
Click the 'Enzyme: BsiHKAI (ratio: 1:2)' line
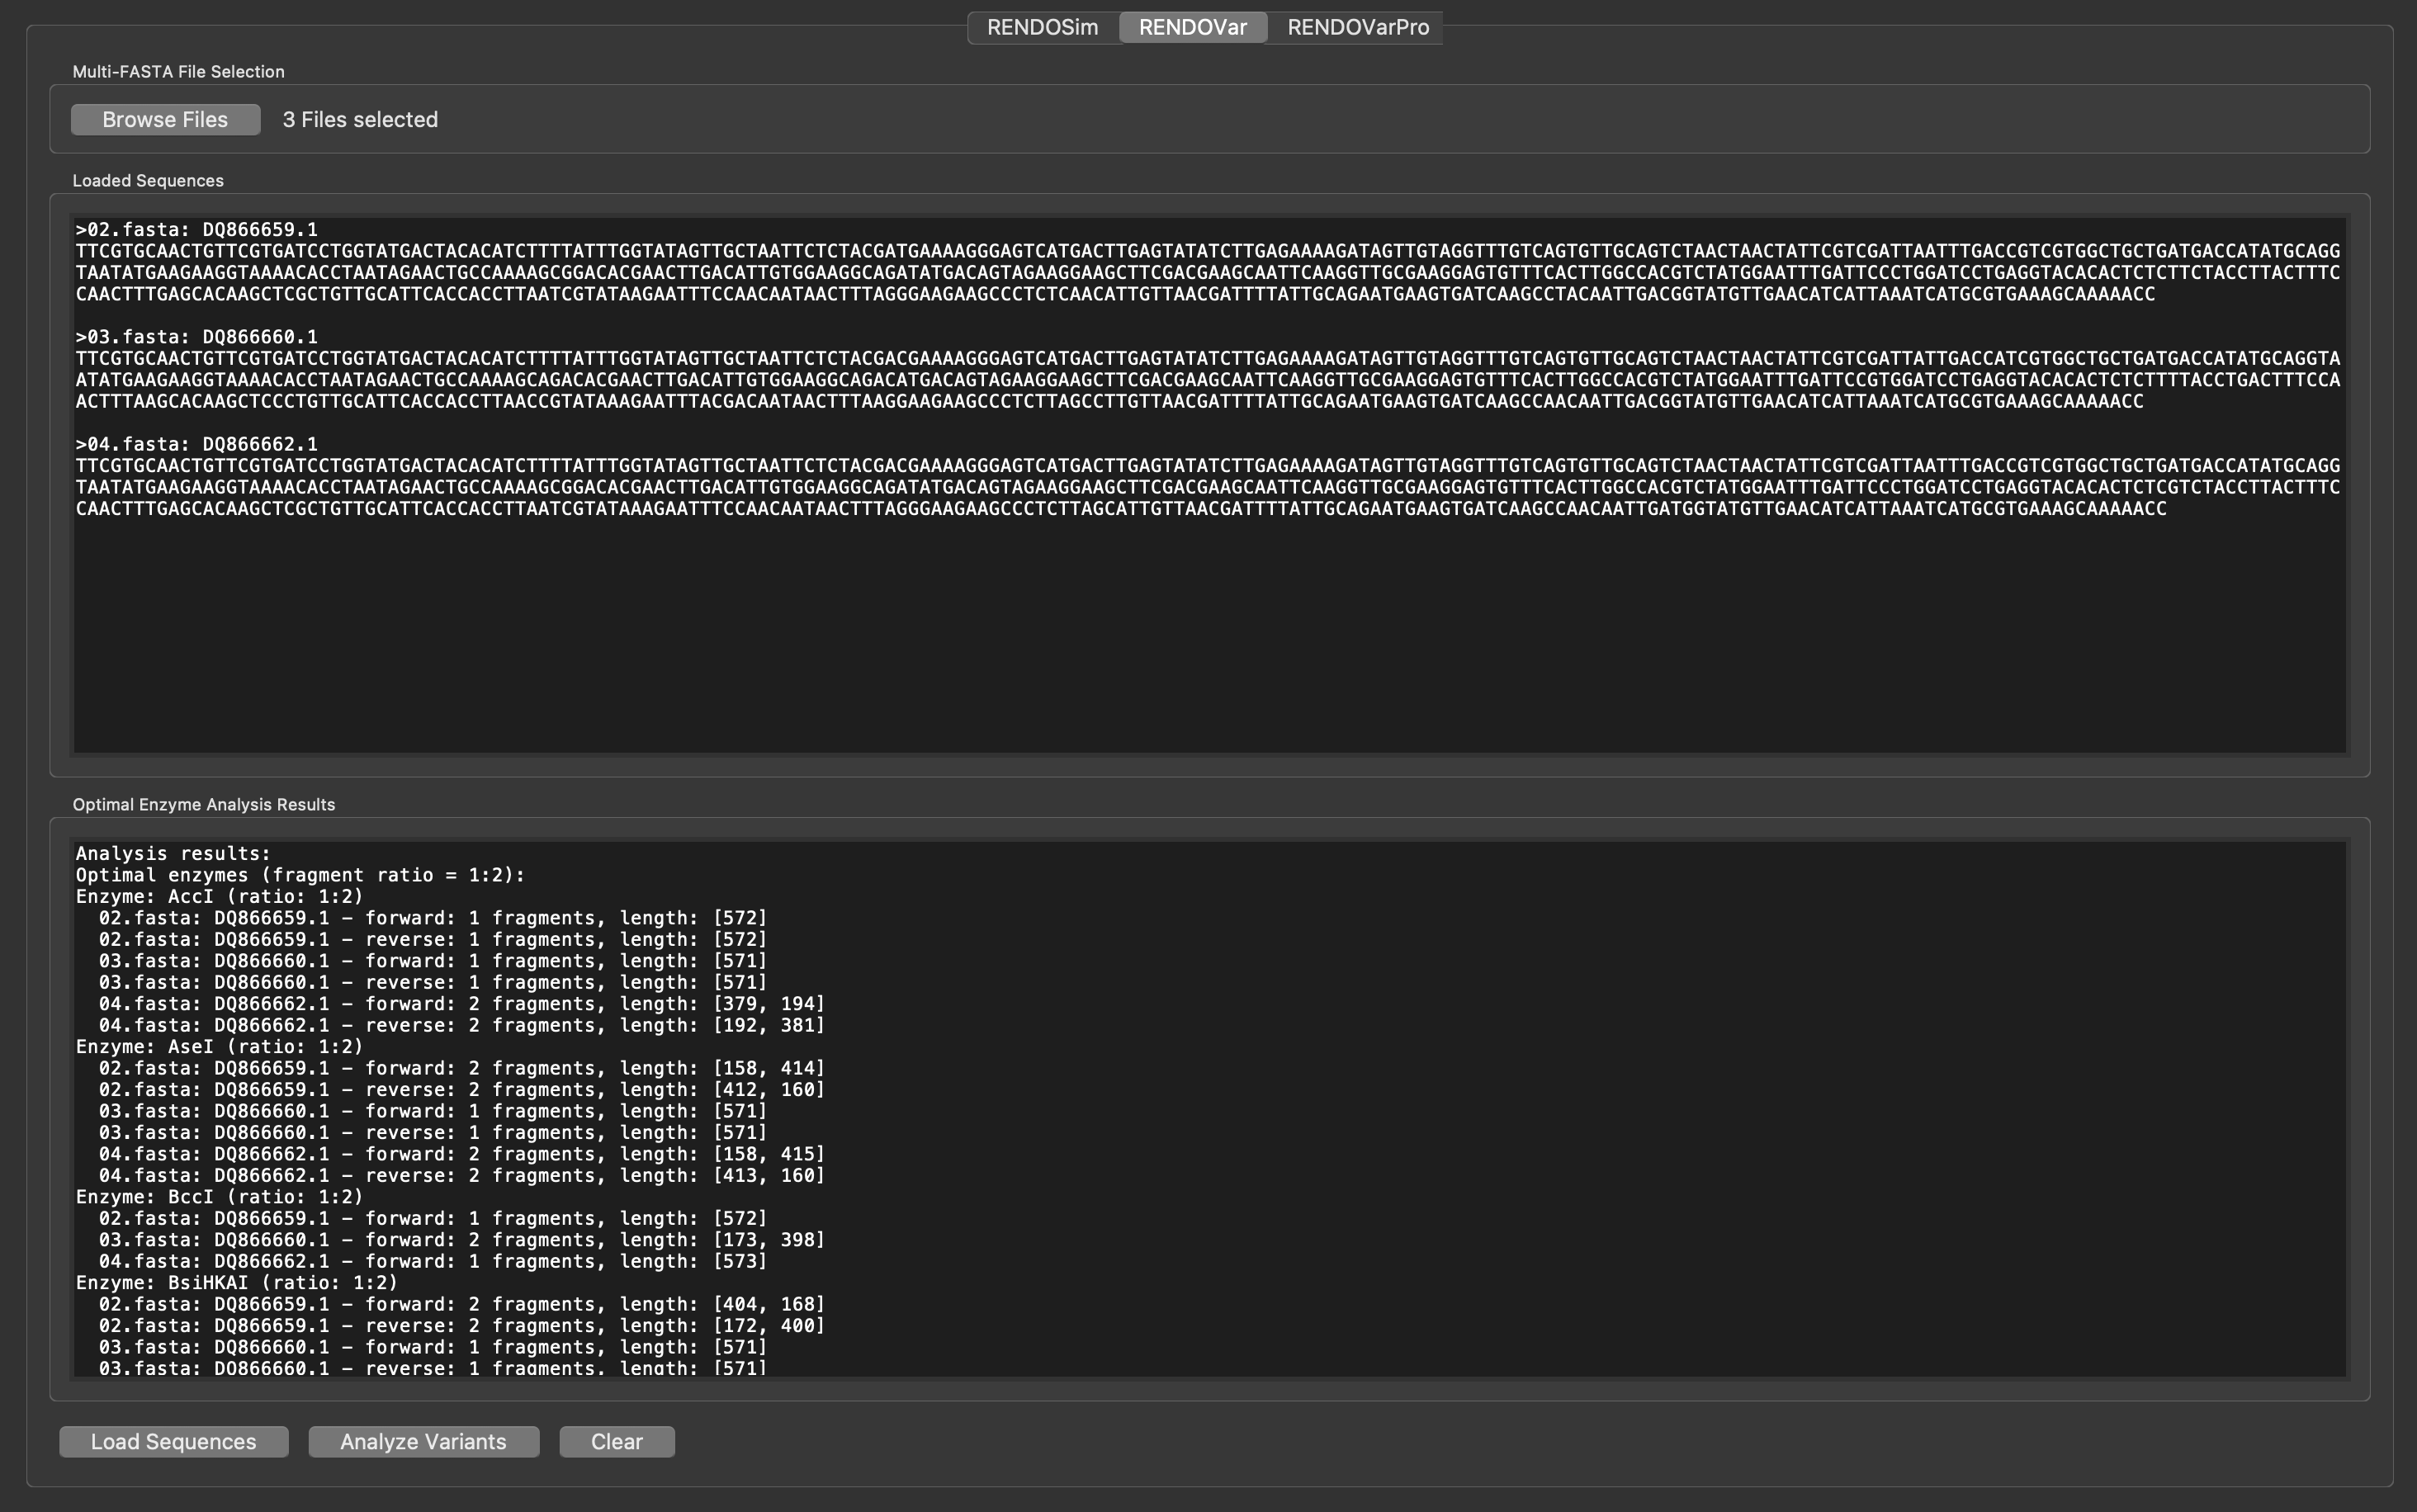click(236, 1282)
